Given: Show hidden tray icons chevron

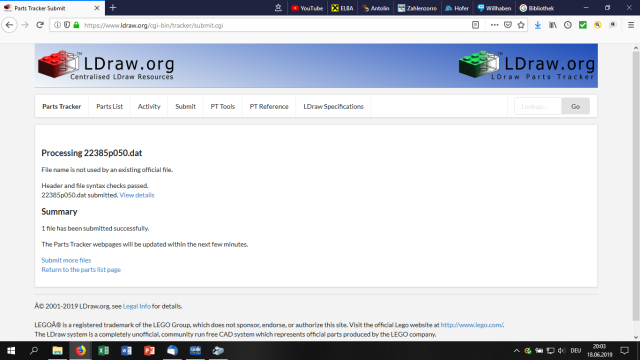Looking at the screenshot, I should tap(516, 351).
